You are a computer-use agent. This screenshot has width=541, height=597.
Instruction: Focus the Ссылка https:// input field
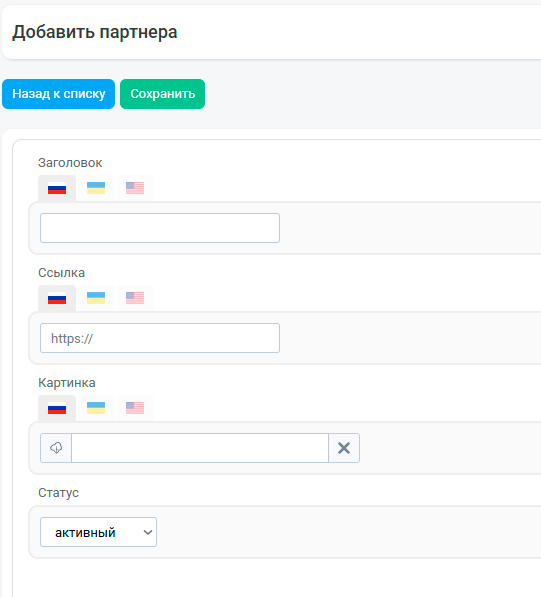pos(160,338)
